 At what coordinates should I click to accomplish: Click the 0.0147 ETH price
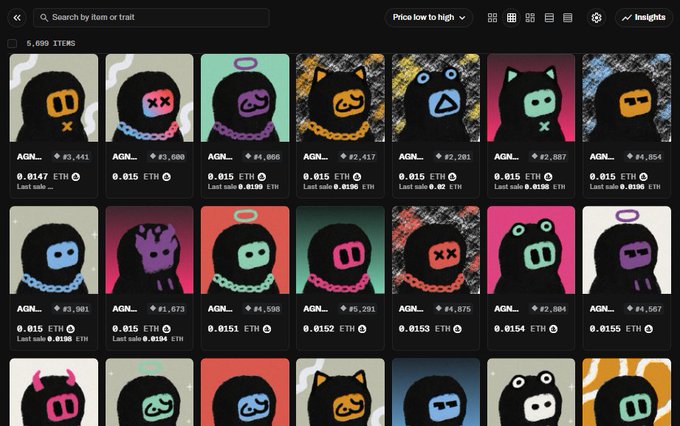click(42, 177)
